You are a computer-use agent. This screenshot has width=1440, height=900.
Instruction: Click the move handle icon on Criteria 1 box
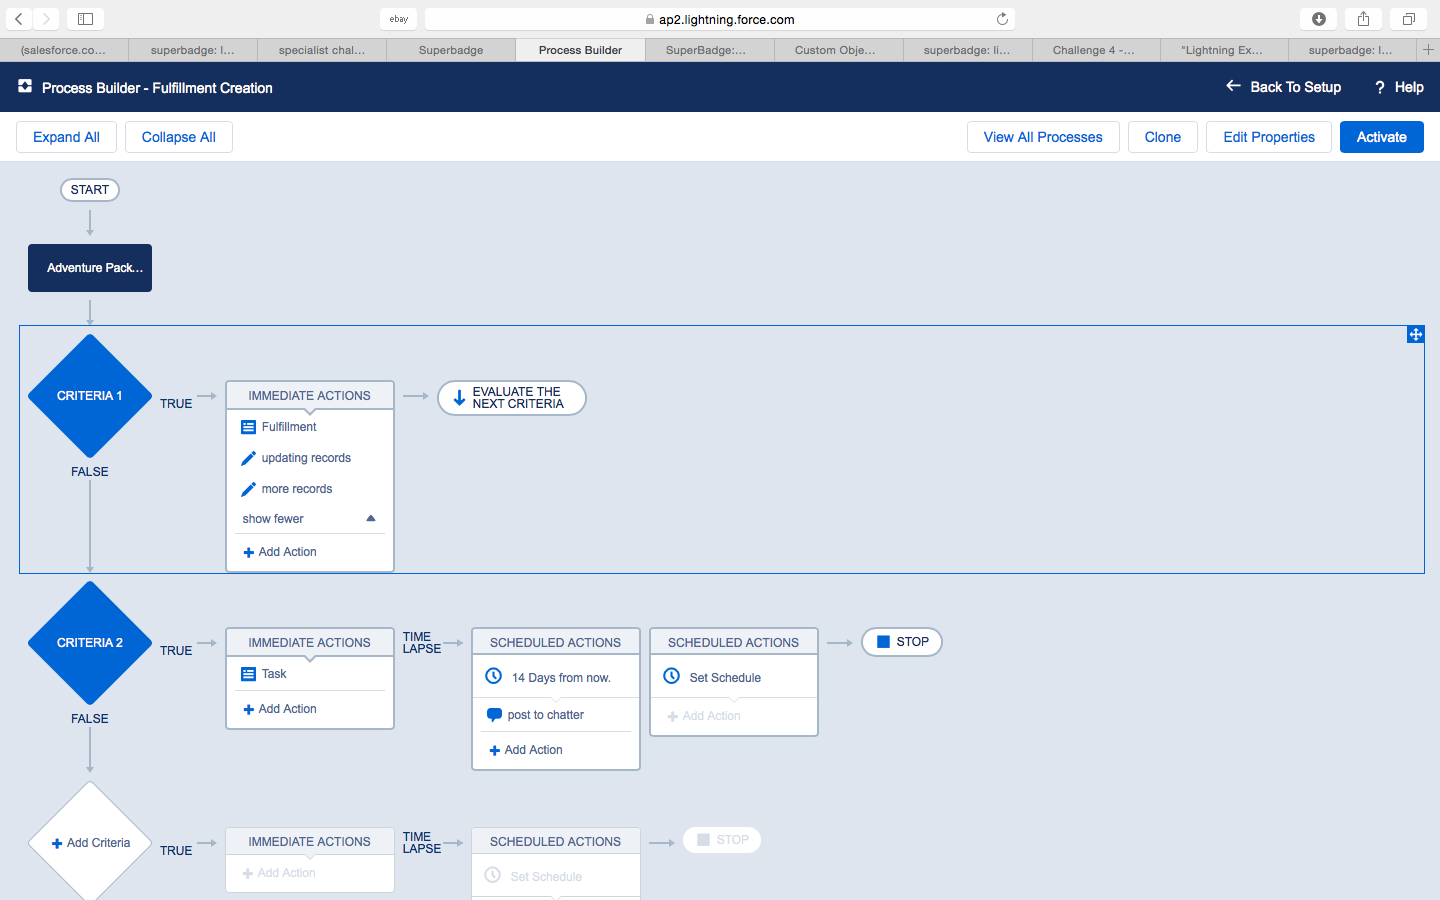coord(1415,334)
